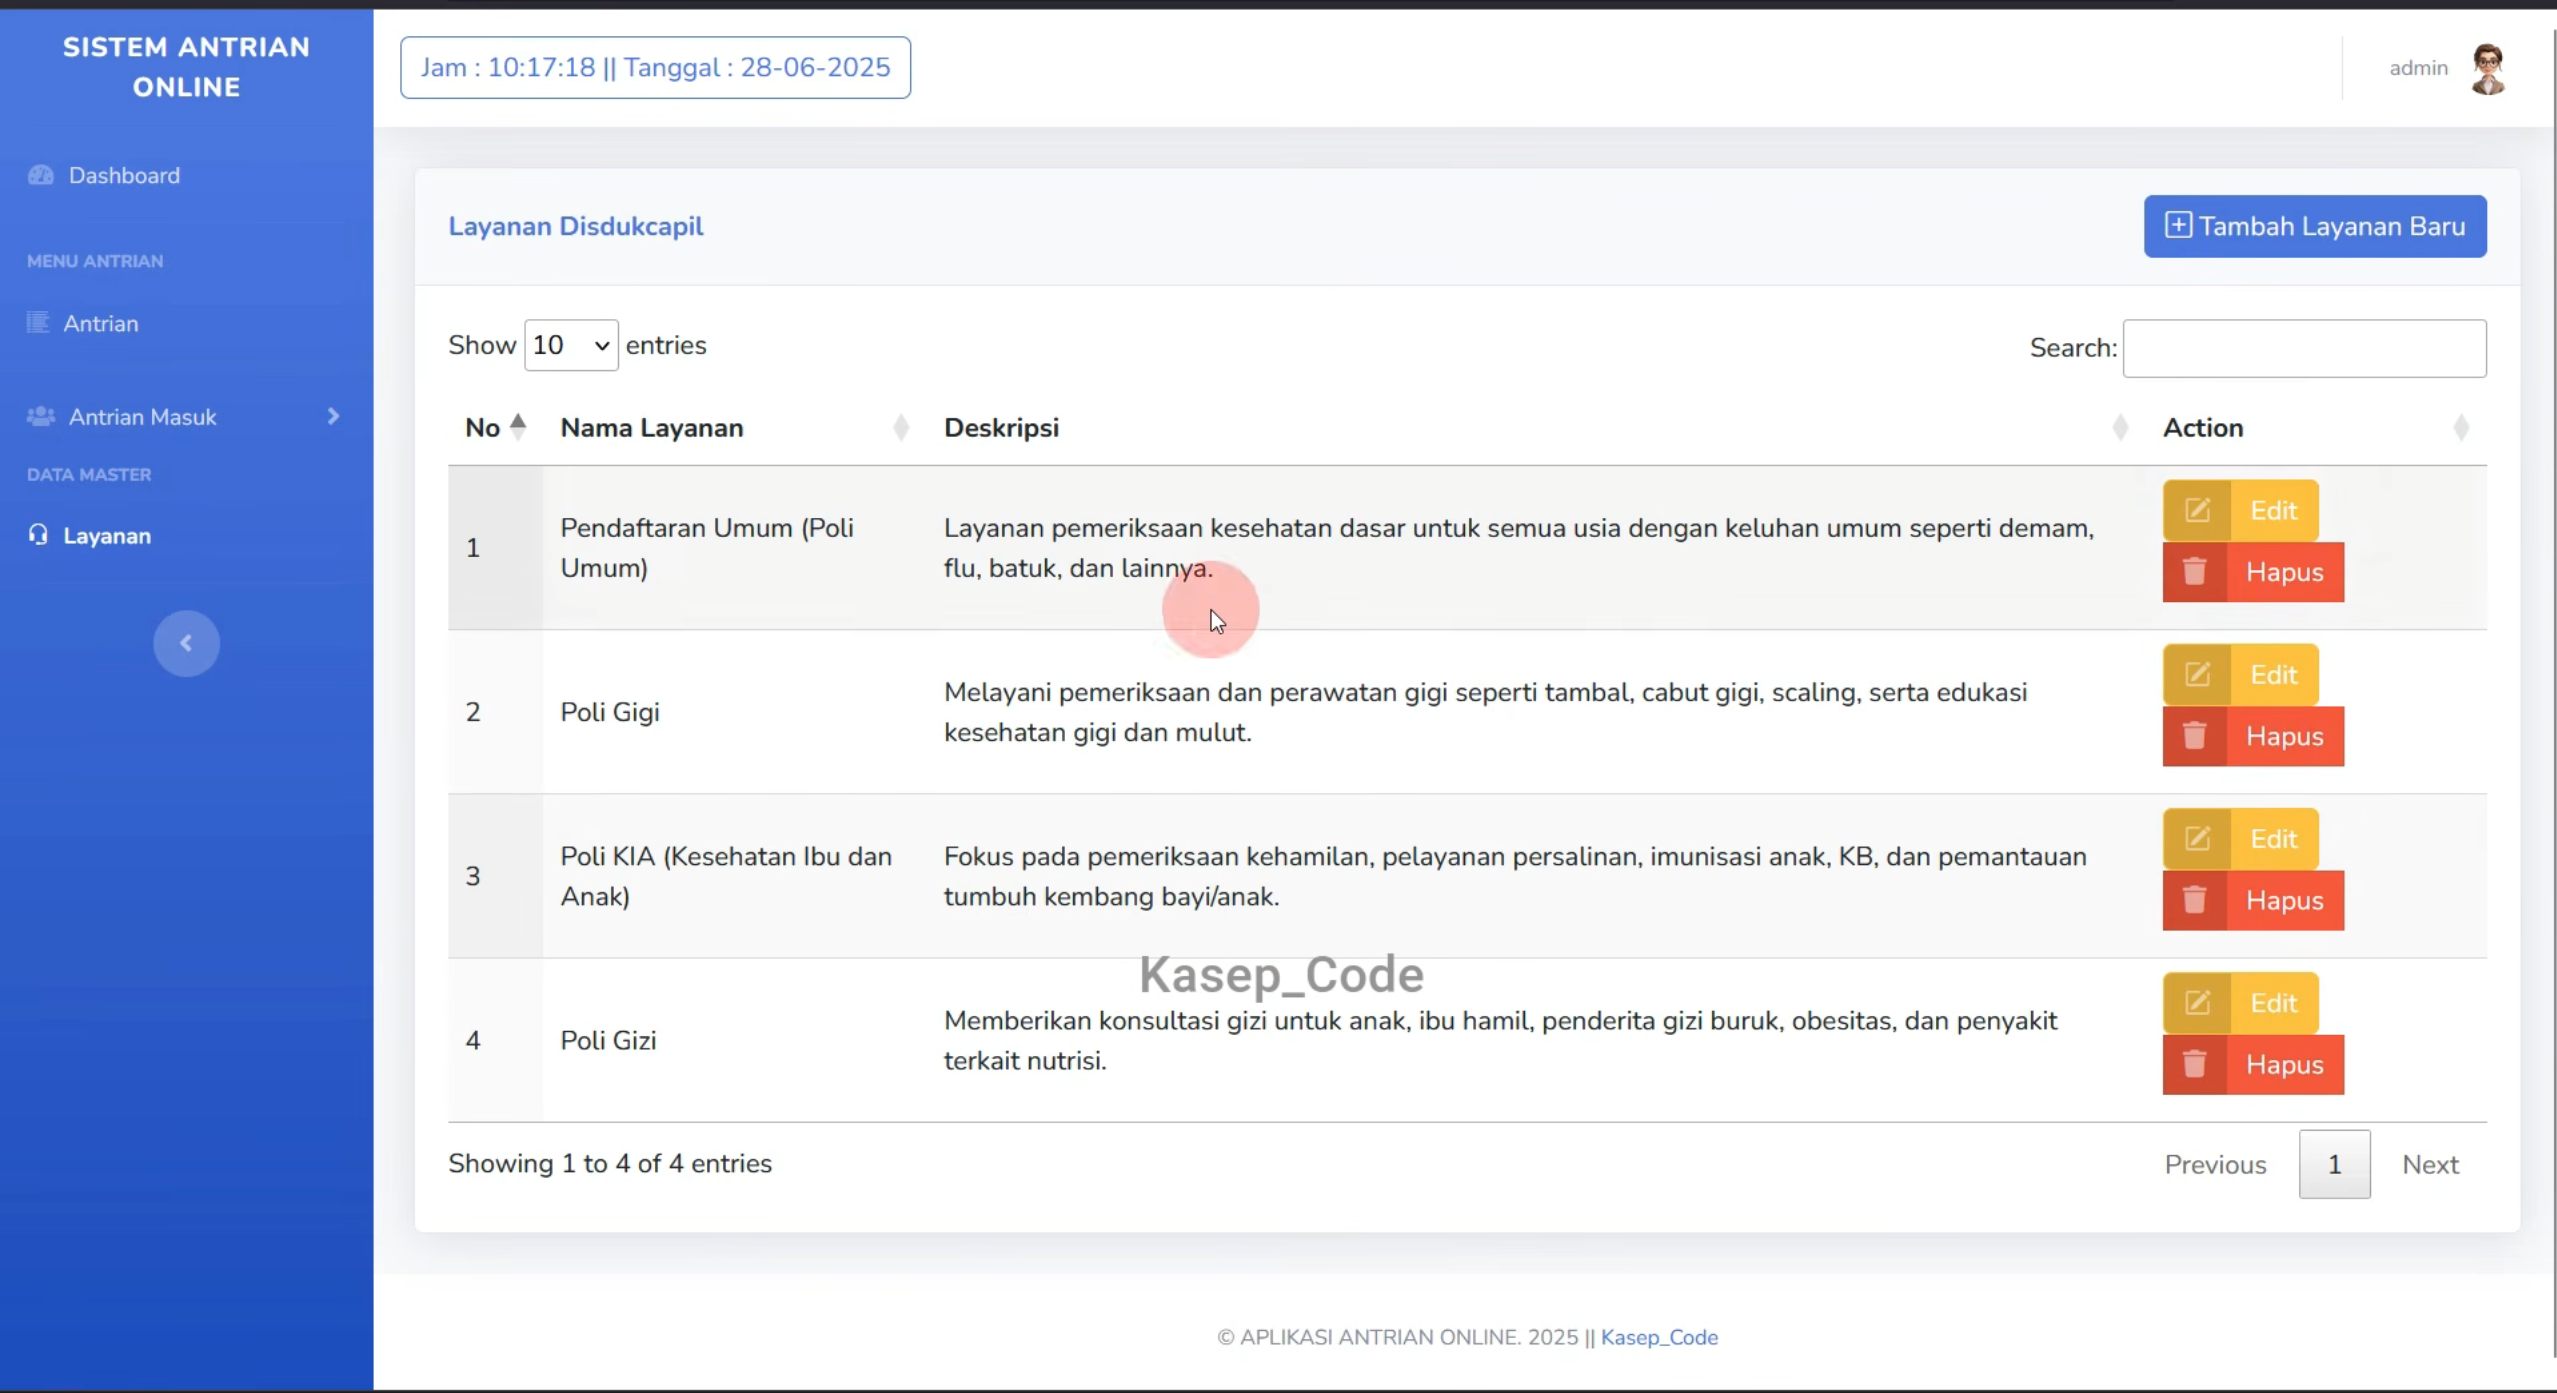
Task: Click the admin username text
Action: 2418,68
